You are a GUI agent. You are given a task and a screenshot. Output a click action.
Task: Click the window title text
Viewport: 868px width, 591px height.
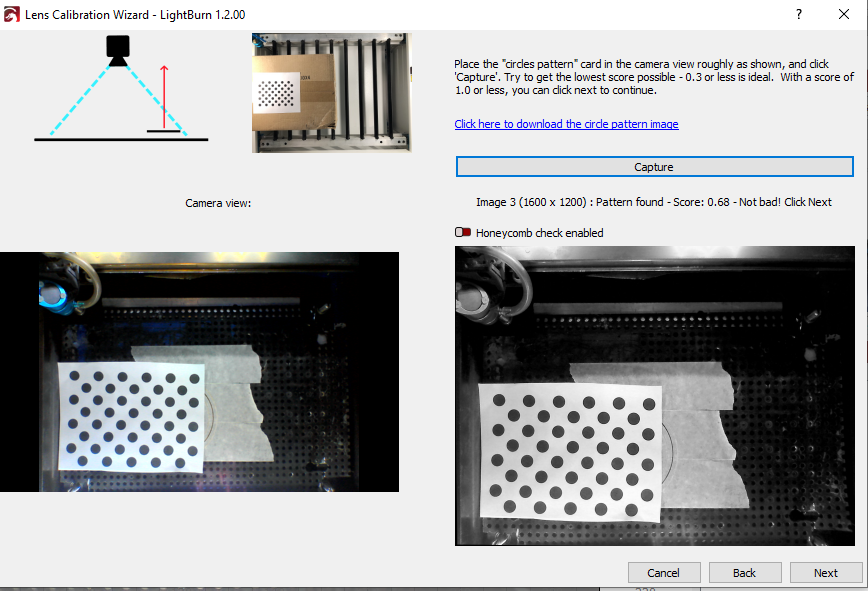(135, 15)
